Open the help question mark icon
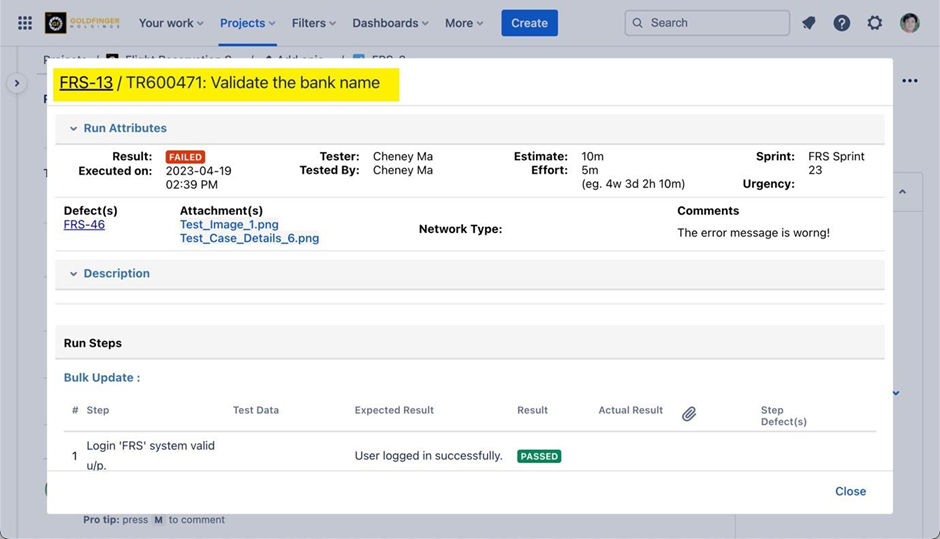This screenshot has width=940, height=539. 842,23
